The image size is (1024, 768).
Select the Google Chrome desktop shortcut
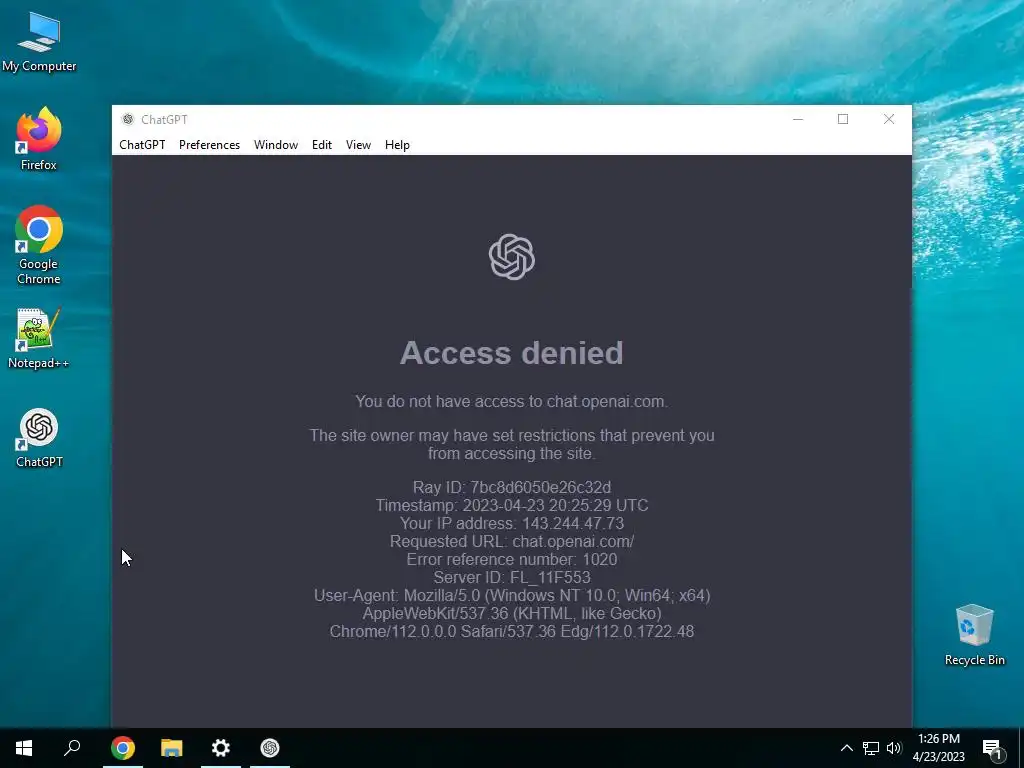pos(39,245)
